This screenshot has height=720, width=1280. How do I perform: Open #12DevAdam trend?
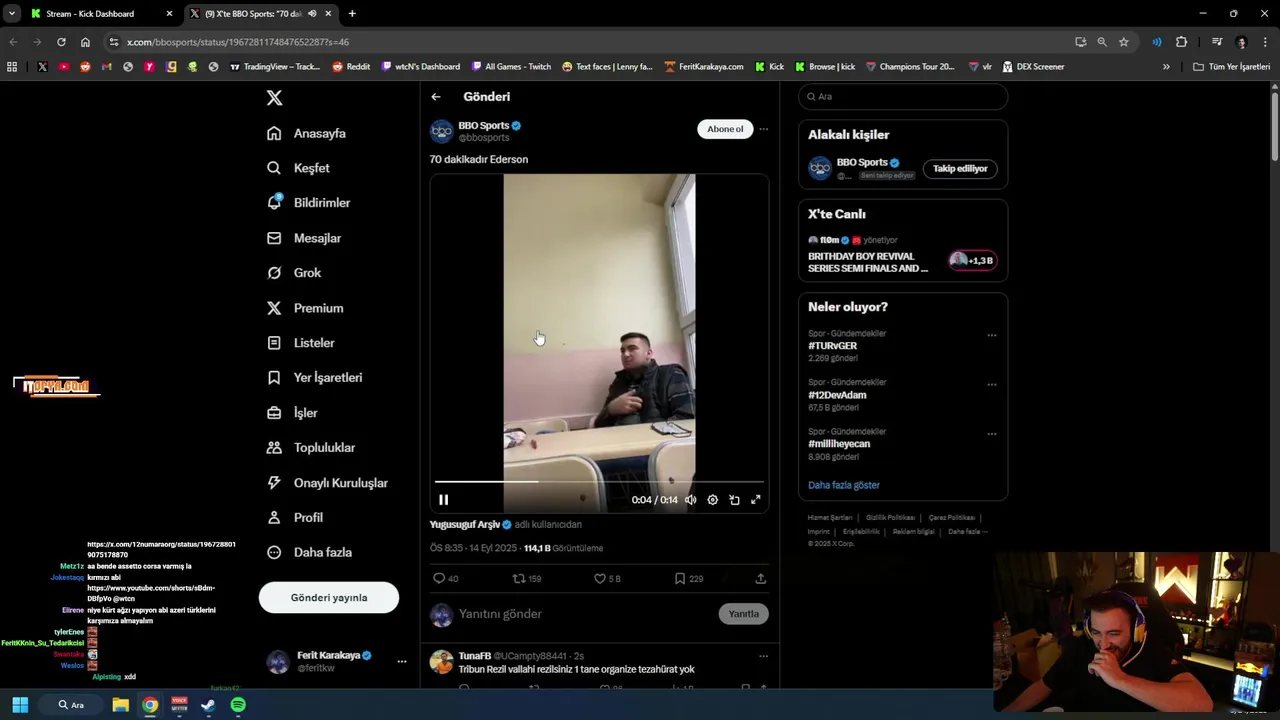[837, 395]
